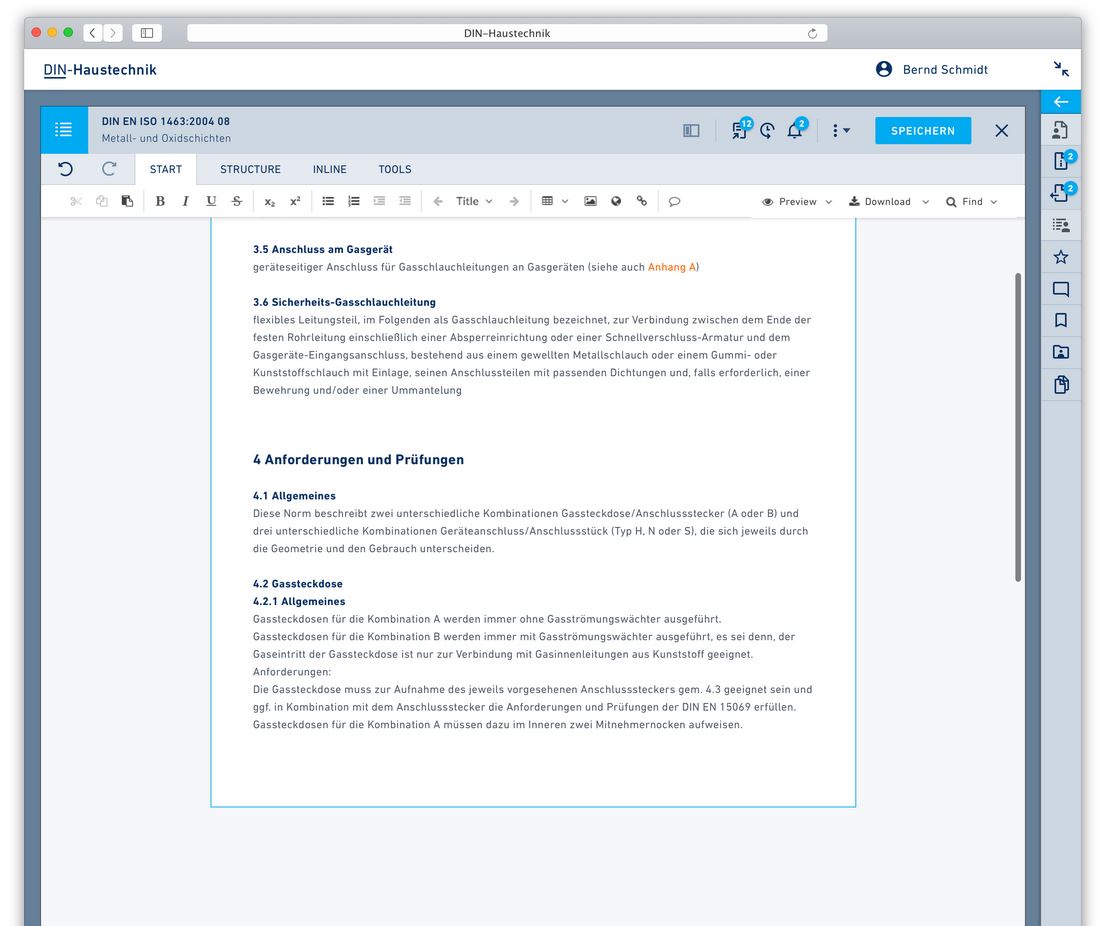Expand the Download options arrow
Image resolution: width=1108 pixels, height=926 pixels.
[926, 202]
